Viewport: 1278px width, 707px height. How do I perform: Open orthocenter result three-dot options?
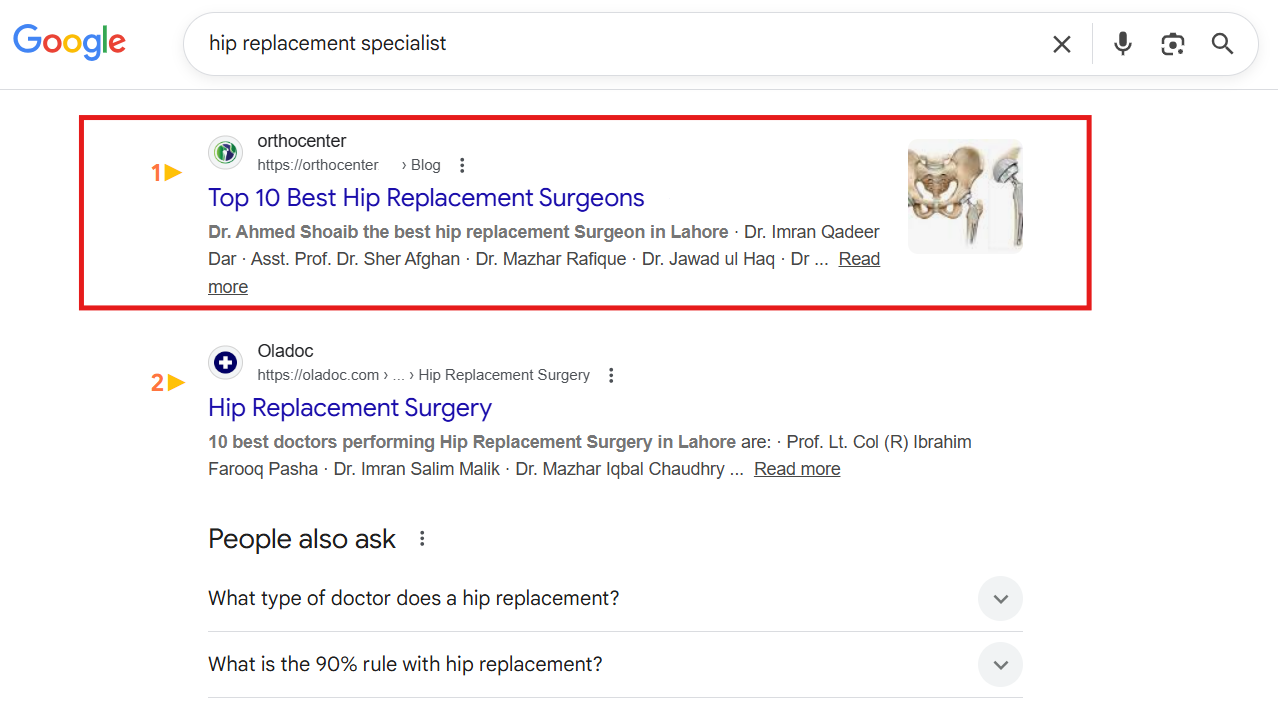[x=461, y=165]
